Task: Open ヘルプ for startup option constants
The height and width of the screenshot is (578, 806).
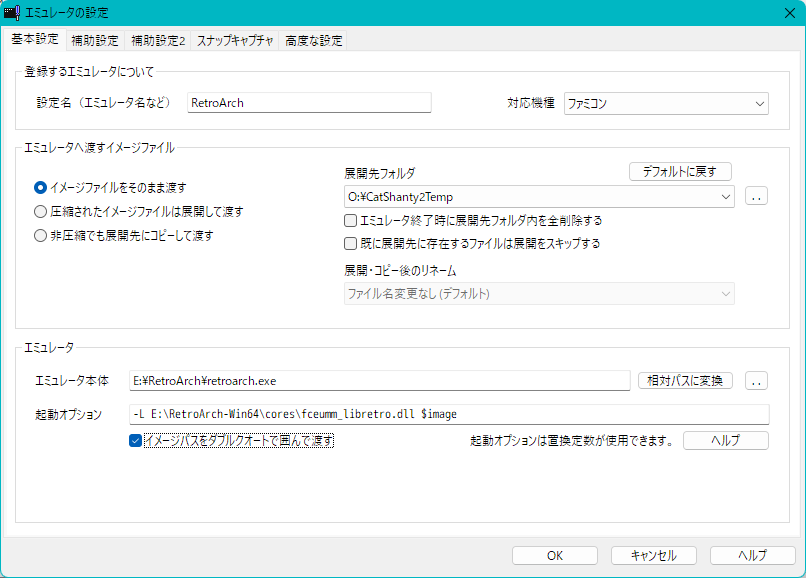Action: pyautogui.click(x=726, y=441)
